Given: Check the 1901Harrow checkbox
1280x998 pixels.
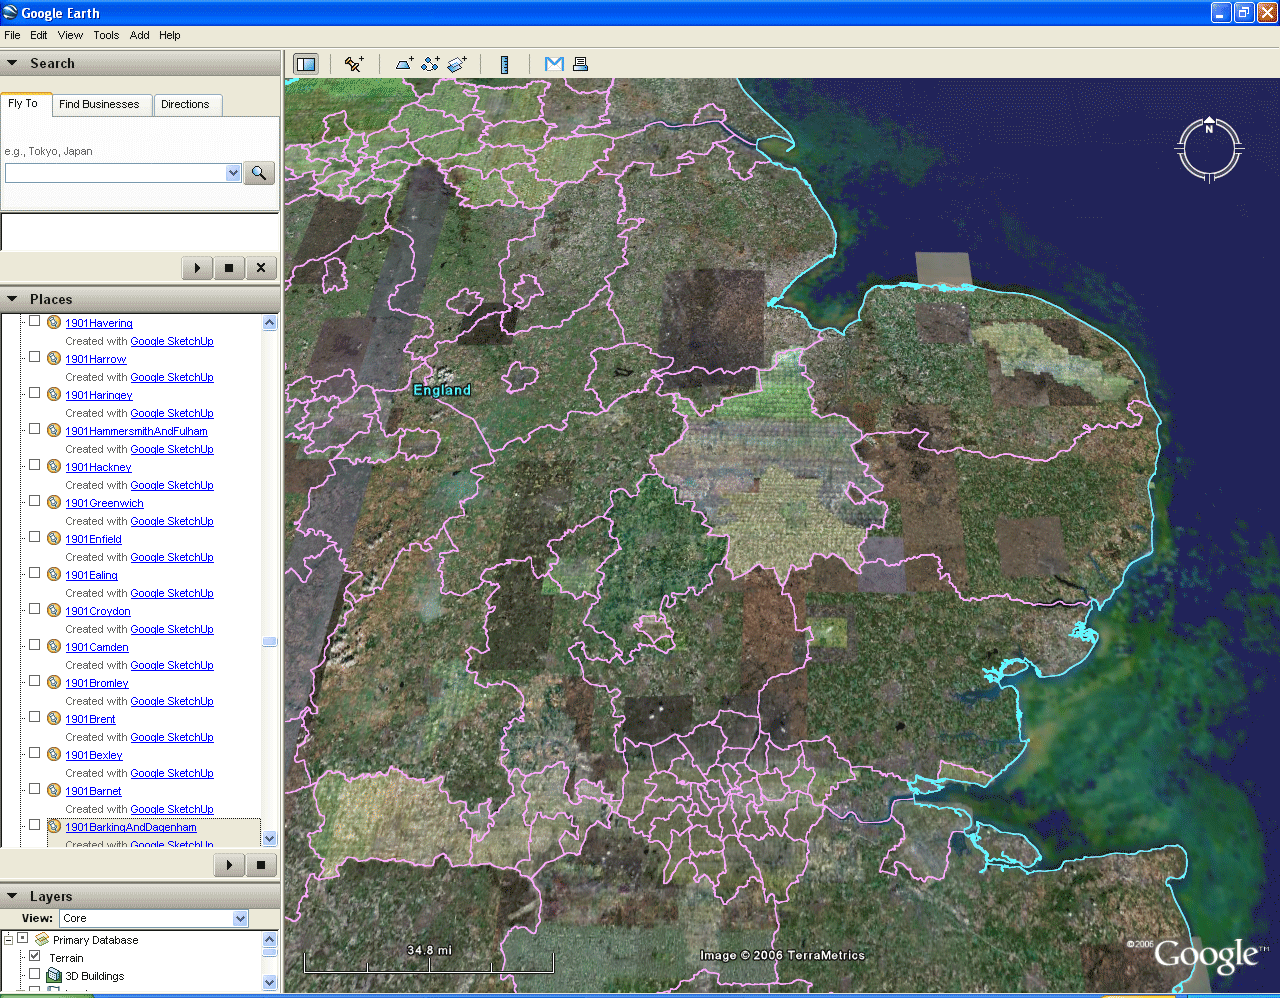Looking at the screenshot, I should (x=34, y=357).
